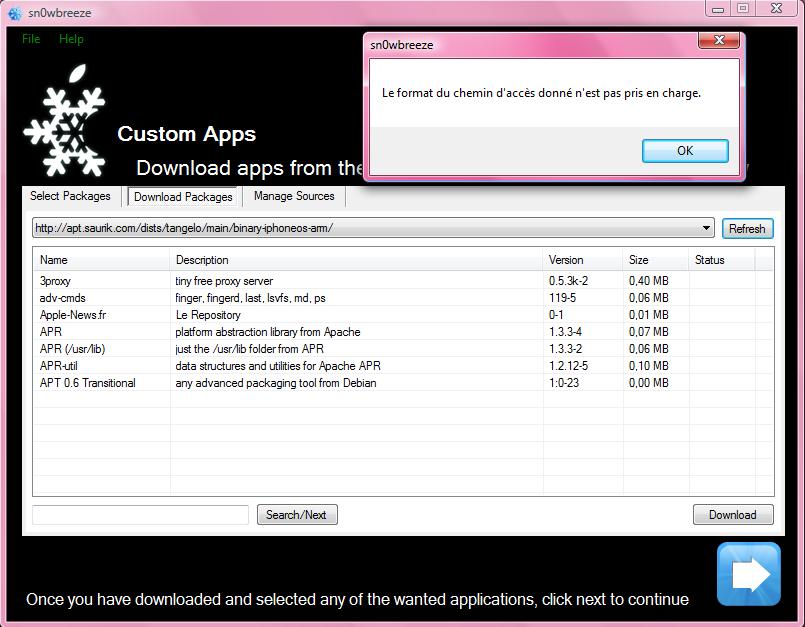Viewport: 805px width, 627px height.
Task: Click 'any advanced packaging tool from Debian'
Action: (x=276, y=383)
